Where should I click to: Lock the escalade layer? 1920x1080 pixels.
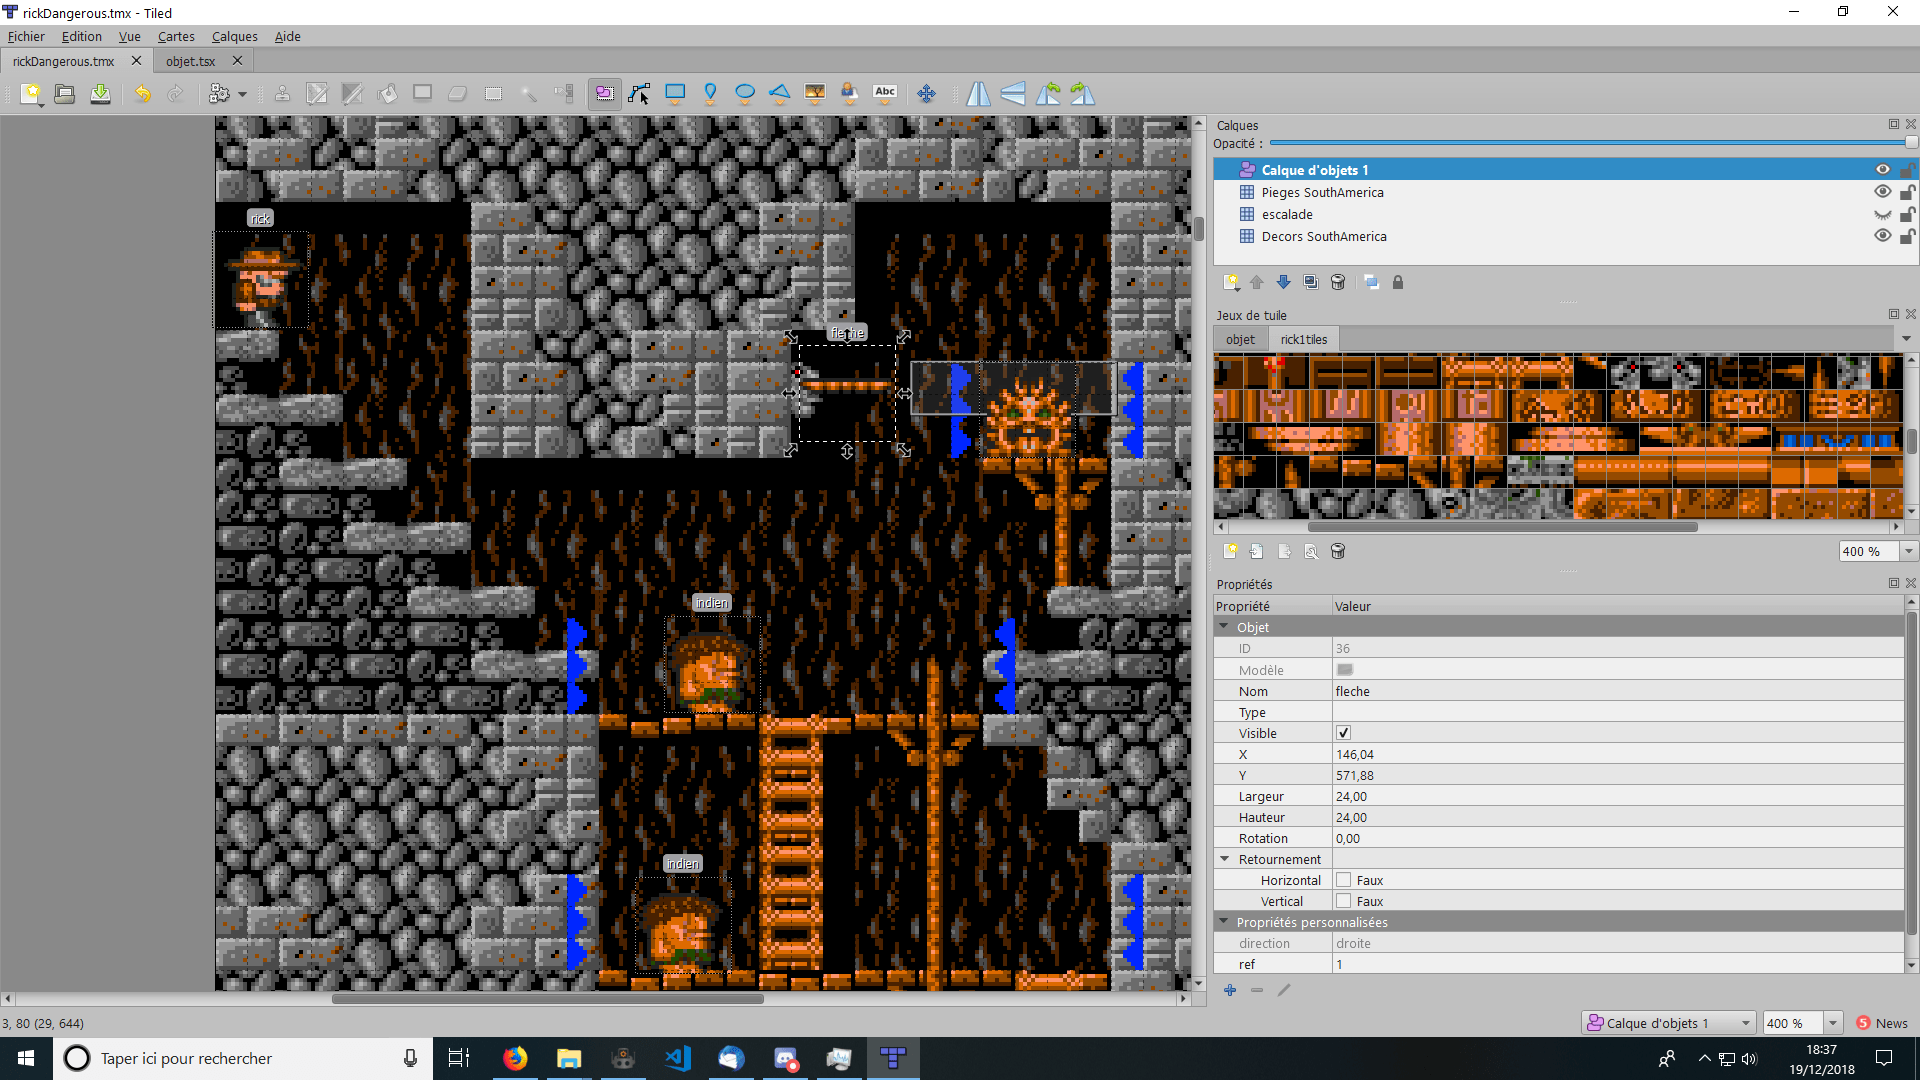(1907, 214)
